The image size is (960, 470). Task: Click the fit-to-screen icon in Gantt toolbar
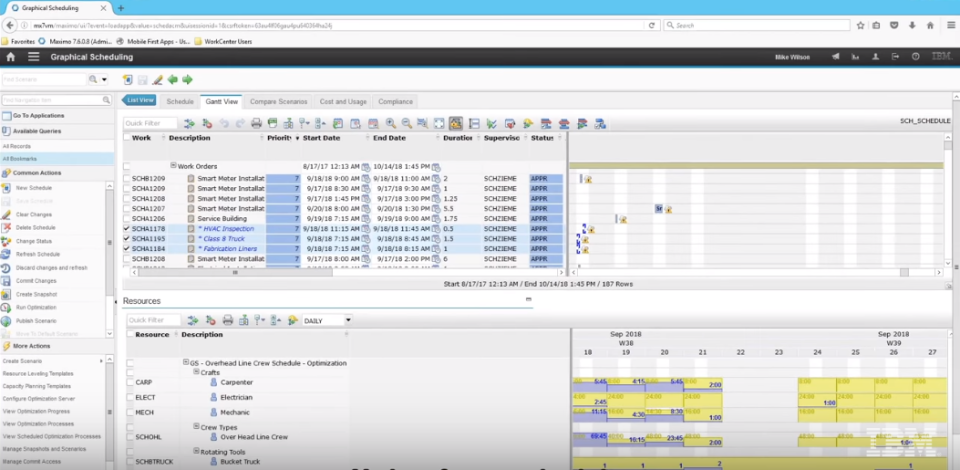pyautogui.click(x=439, y=124)
